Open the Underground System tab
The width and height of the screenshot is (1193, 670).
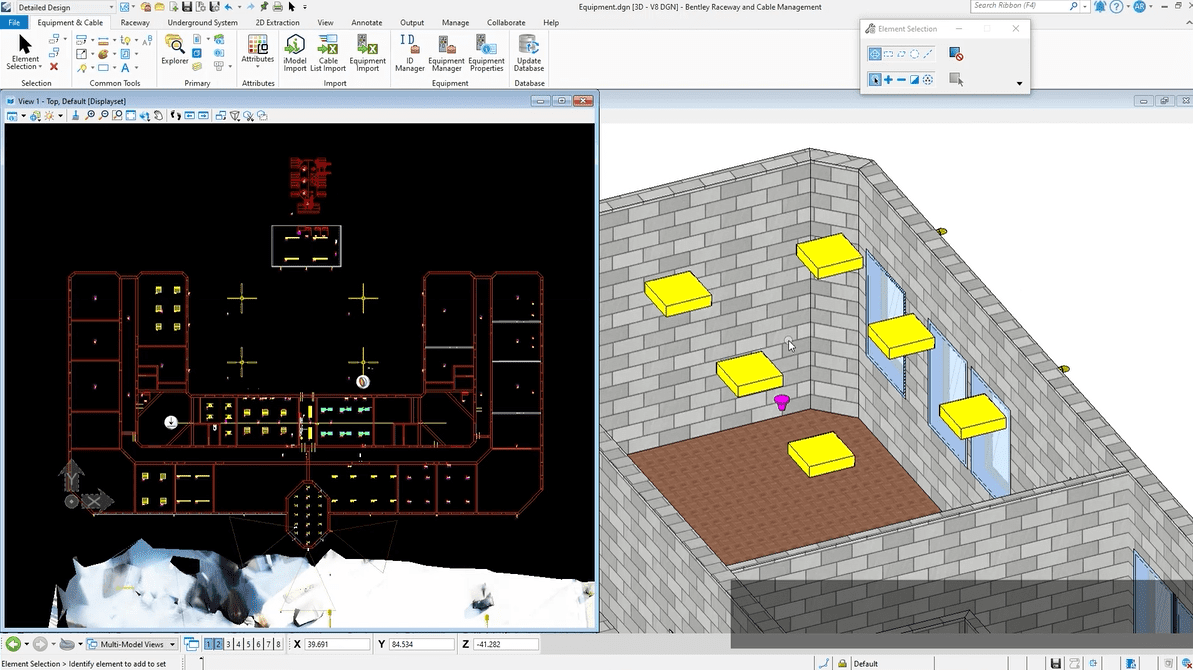tap(202, 22)
